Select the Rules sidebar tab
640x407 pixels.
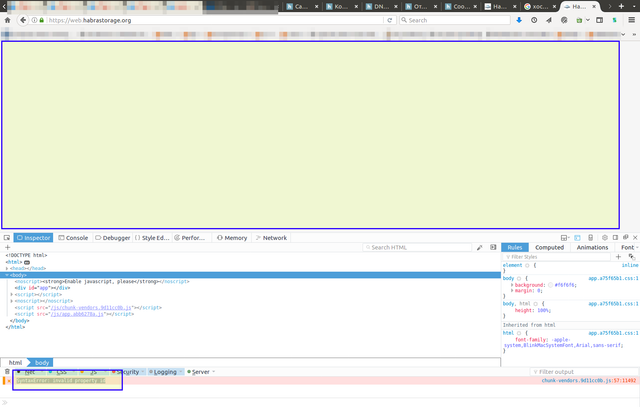click(x=515, y=247)
